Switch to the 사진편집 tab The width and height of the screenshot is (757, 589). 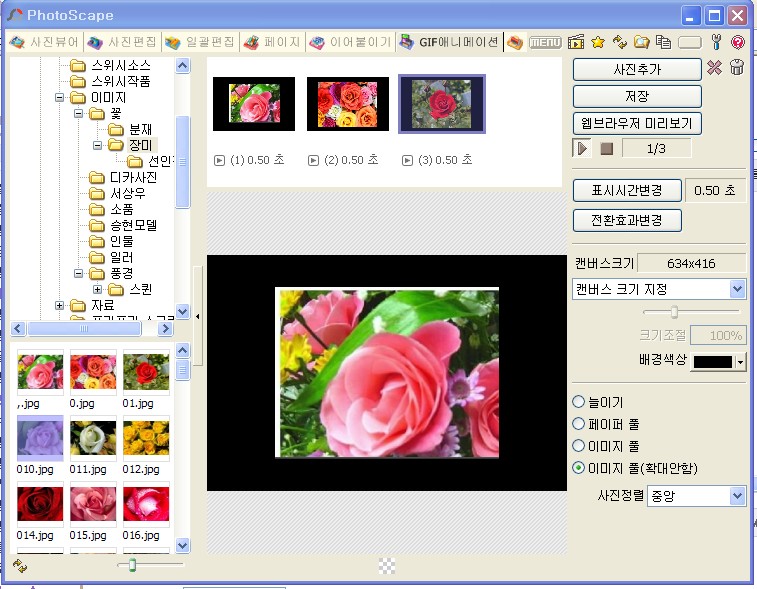pyautogui.click(x=122, y=42)
